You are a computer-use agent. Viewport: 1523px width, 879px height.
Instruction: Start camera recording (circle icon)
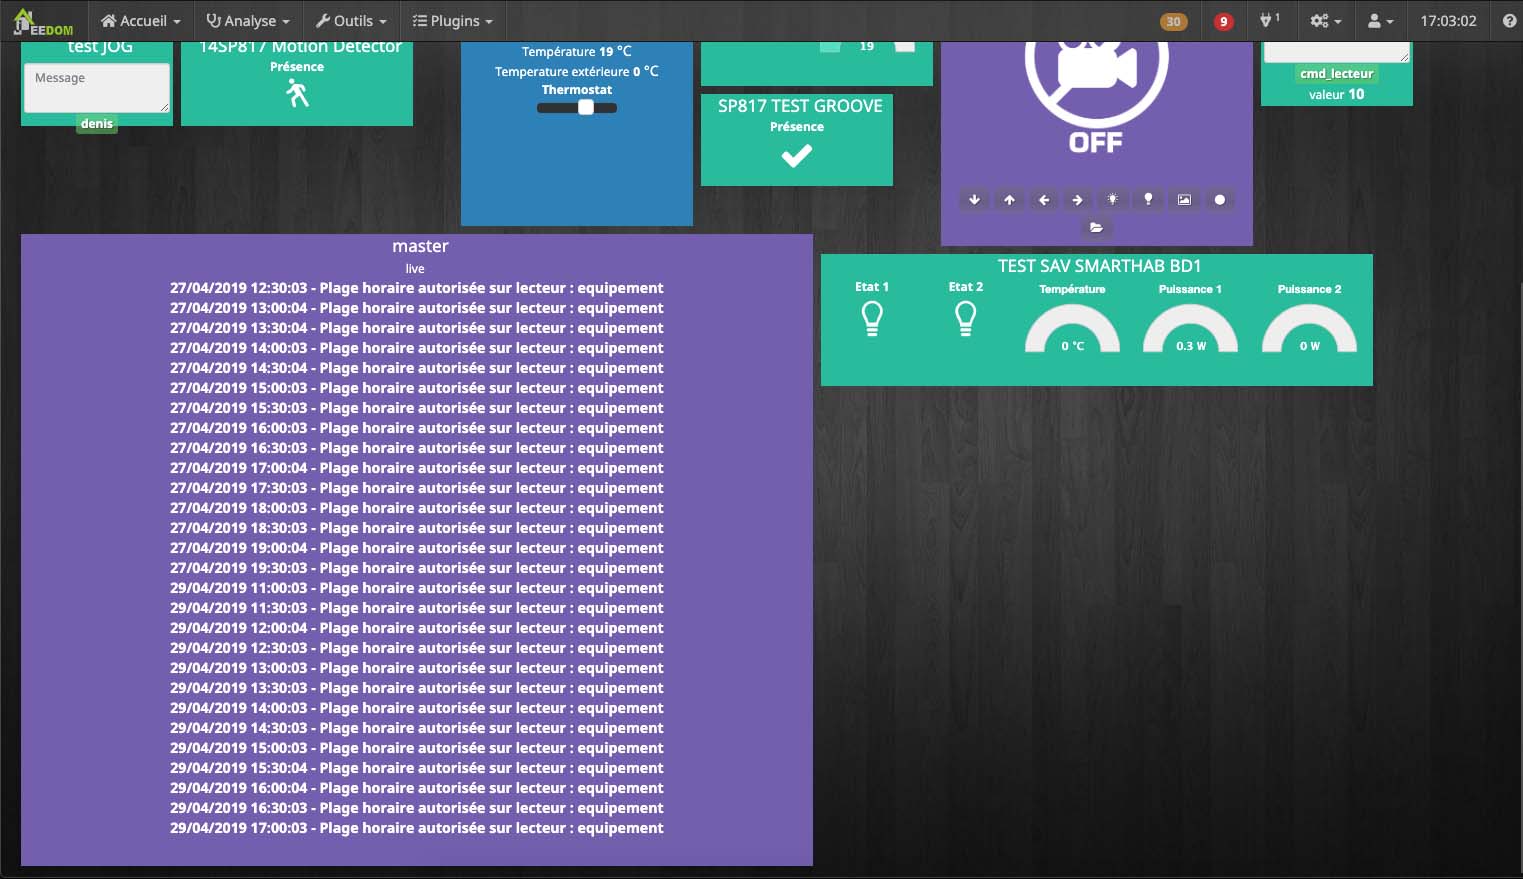[x=1220, y=200]
